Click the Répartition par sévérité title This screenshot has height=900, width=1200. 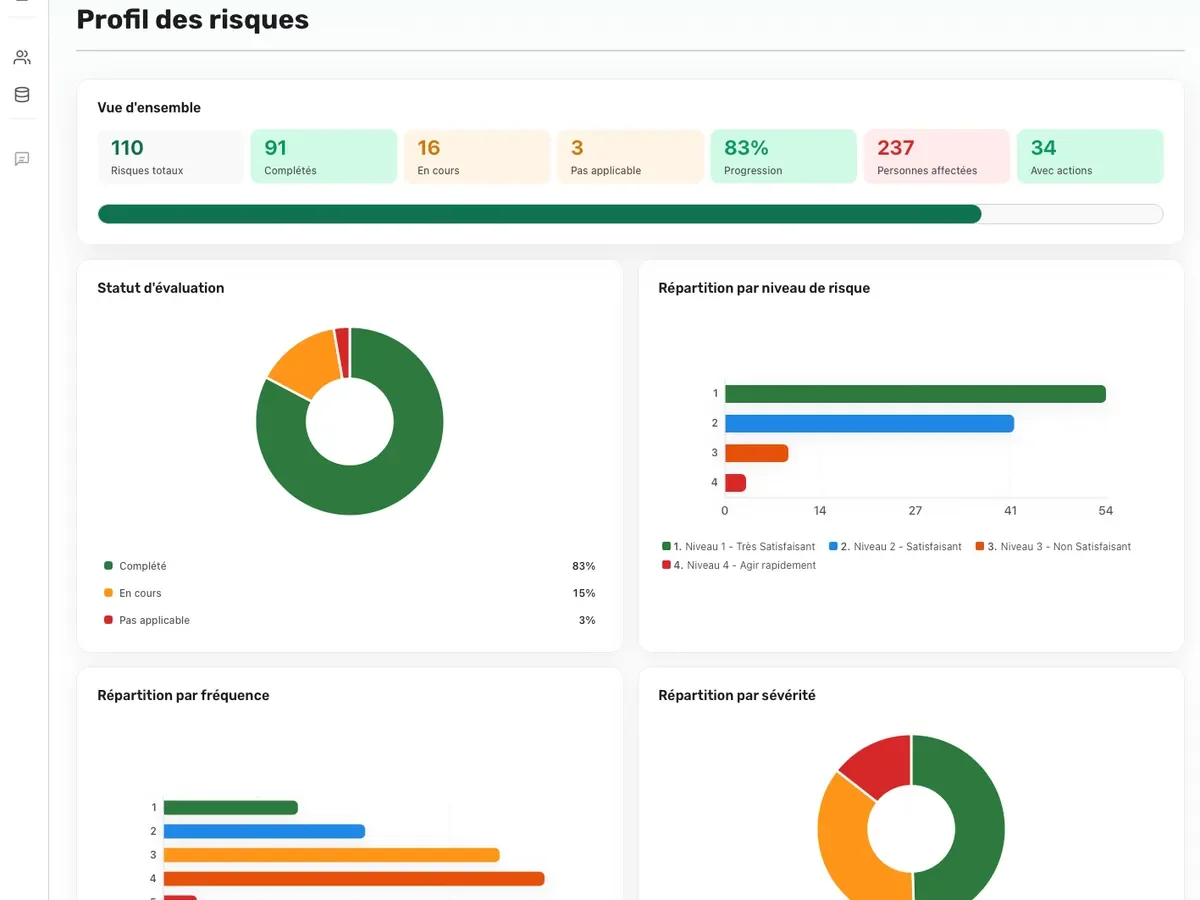737,695
